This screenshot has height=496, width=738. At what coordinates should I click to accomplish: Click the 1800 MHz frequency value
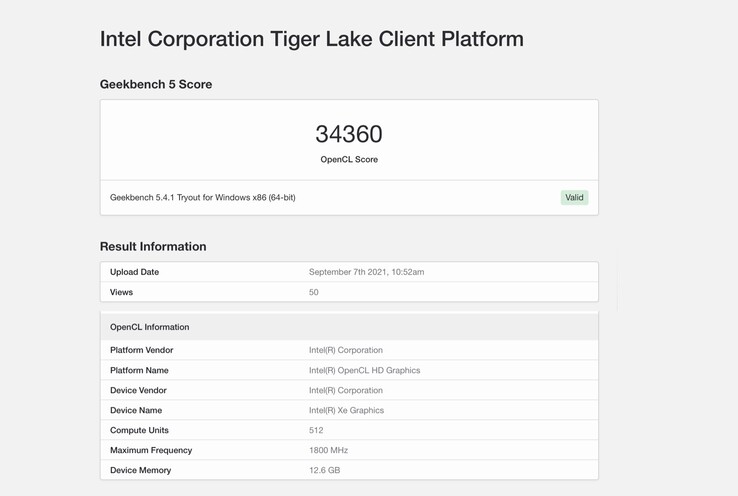pos(330,450)
